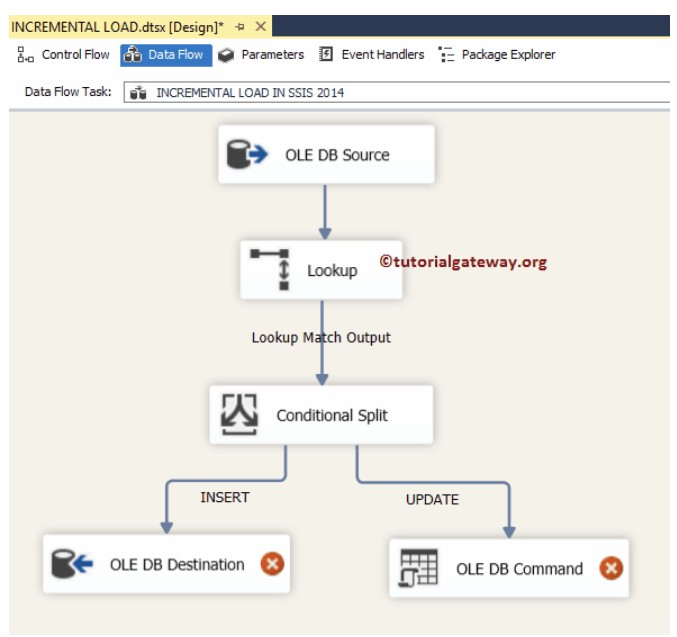Click the INSERT path label
Viewport: 677px width, 637px height.
225,497
